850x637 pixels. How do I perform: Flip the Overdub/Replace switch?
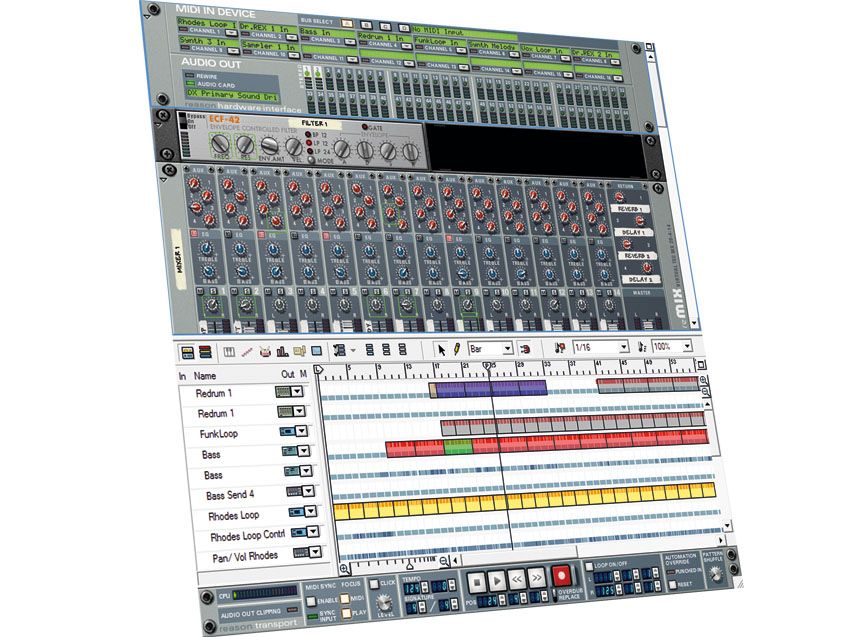pos(554,596)
